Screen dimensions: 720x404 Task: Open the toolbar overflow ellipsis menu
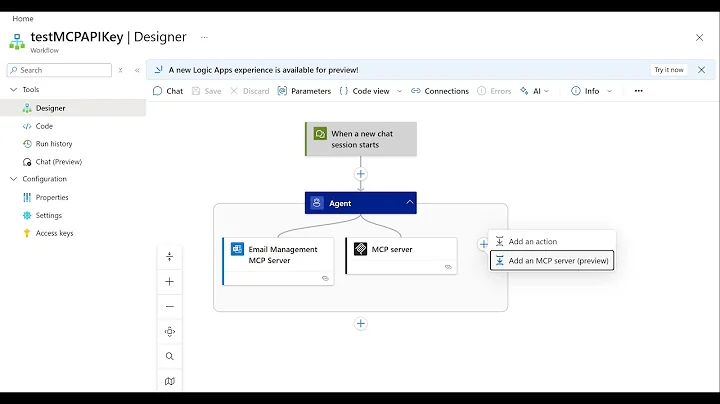638,91
